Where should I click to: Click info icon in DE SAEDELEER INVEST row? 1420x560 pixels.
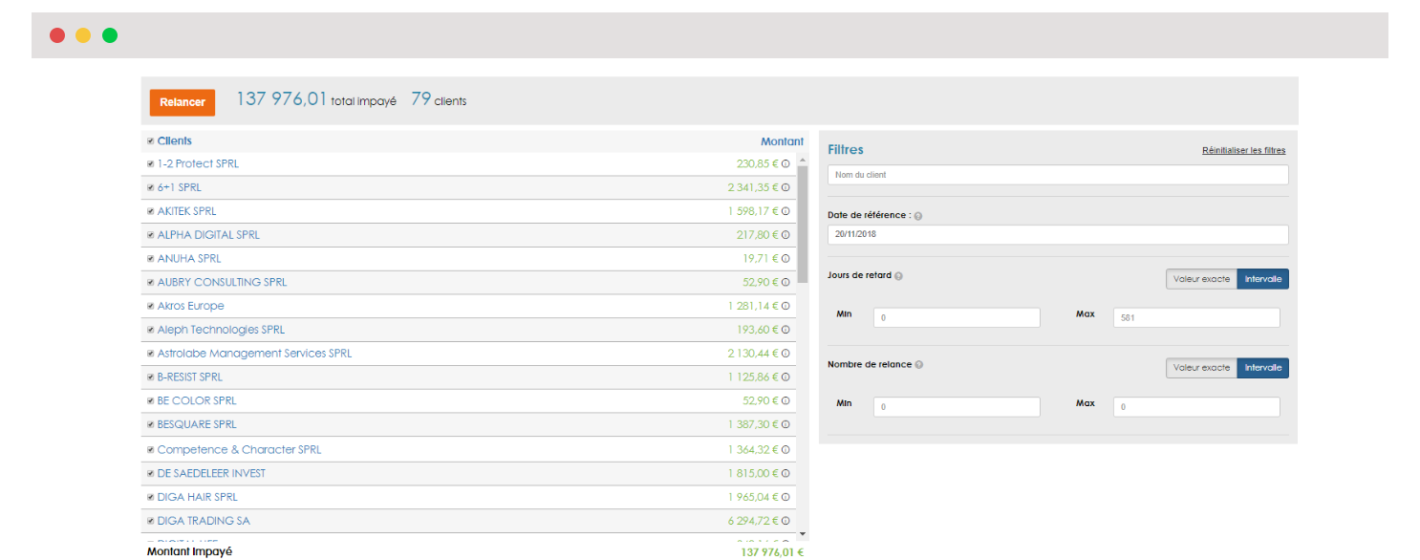786,474
